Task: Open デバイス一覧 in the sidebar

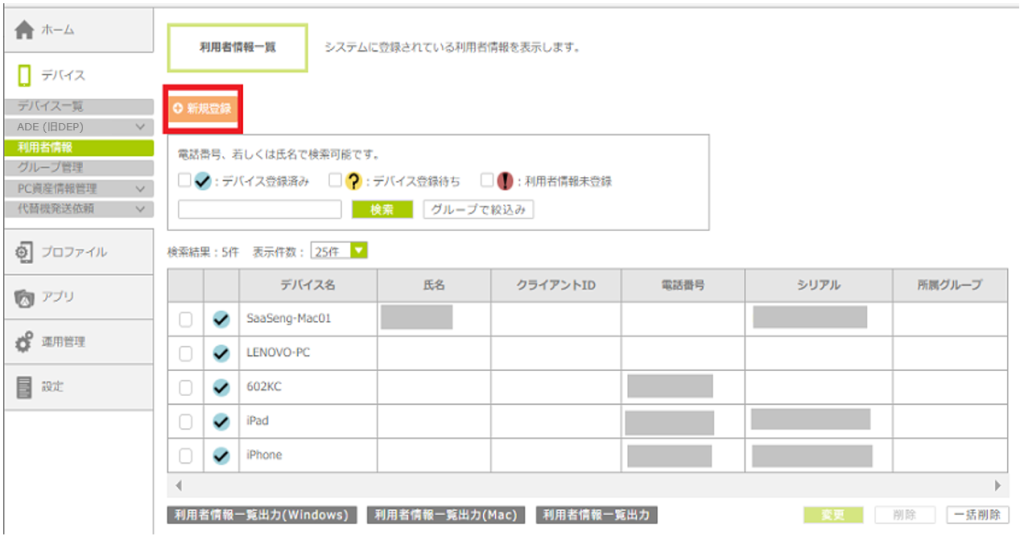Action: [x=50, y=106]
